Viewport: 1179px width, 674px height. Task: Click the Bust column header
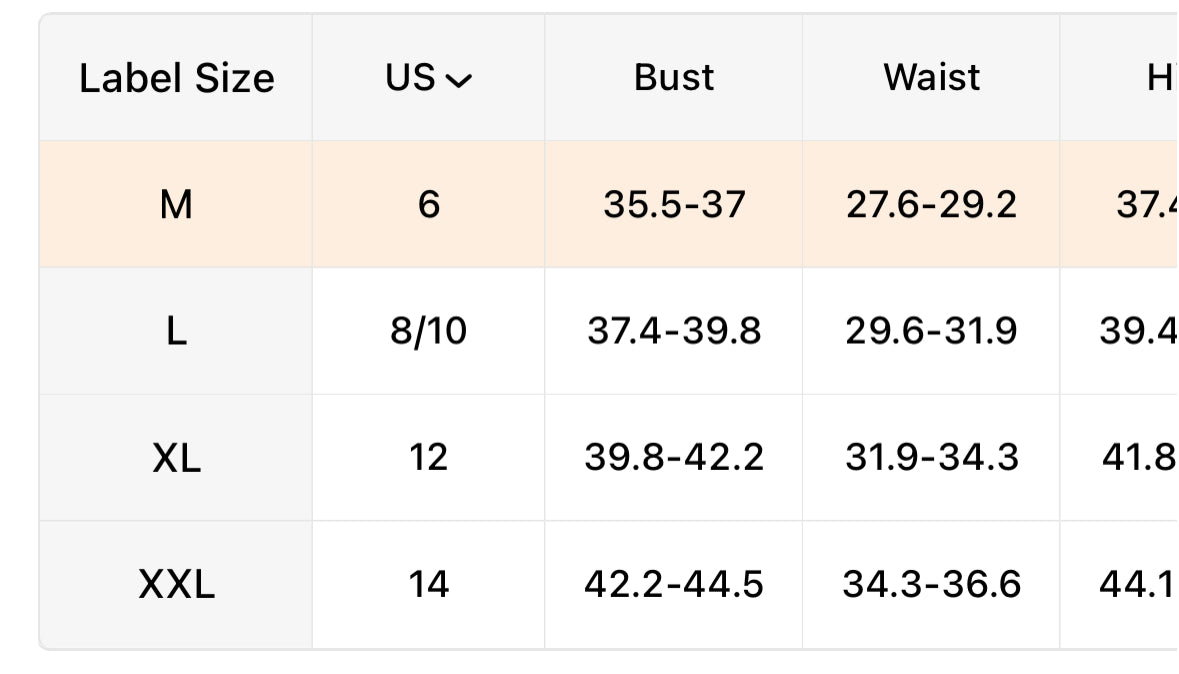[x=674, y=77]
